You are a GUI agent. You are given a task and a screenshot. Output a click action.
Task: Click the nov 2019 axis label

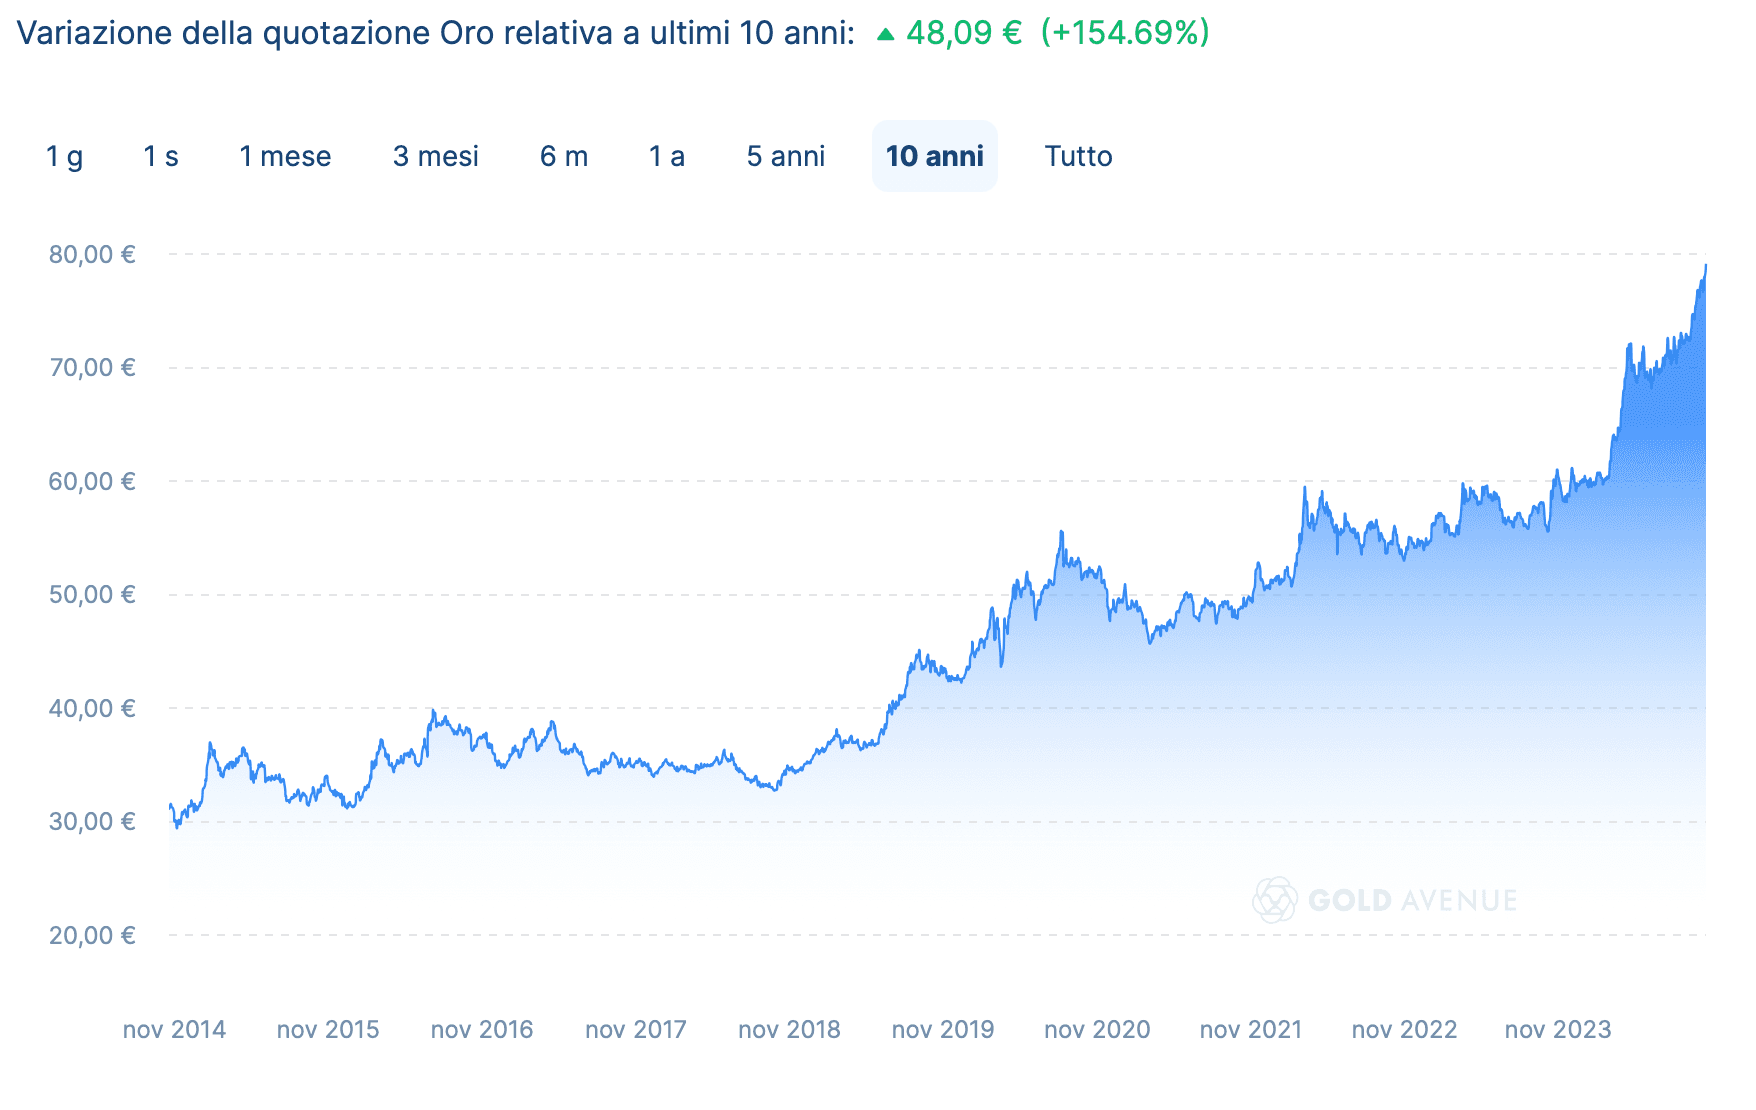click(x=942, y=1029)
